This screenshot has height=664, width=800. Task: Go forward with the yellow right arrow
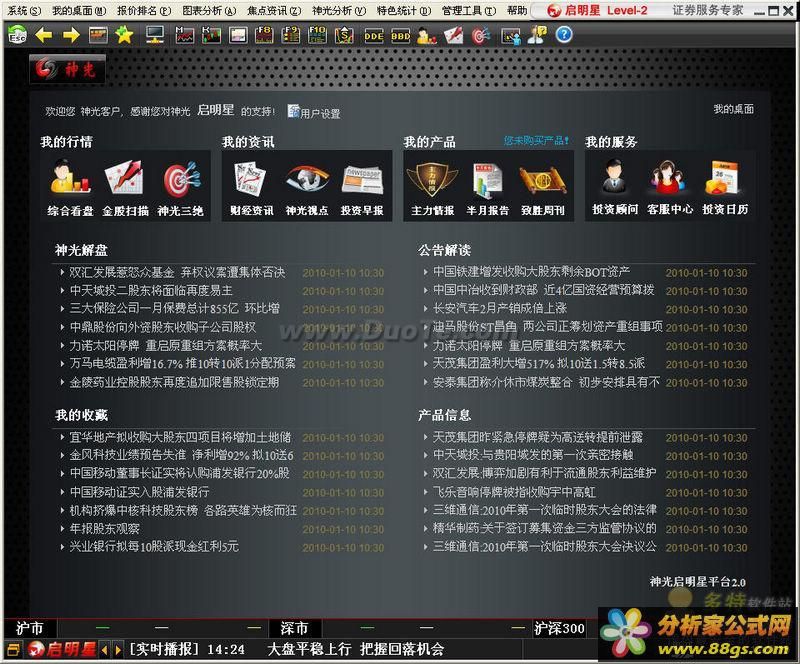click(71, 35)
